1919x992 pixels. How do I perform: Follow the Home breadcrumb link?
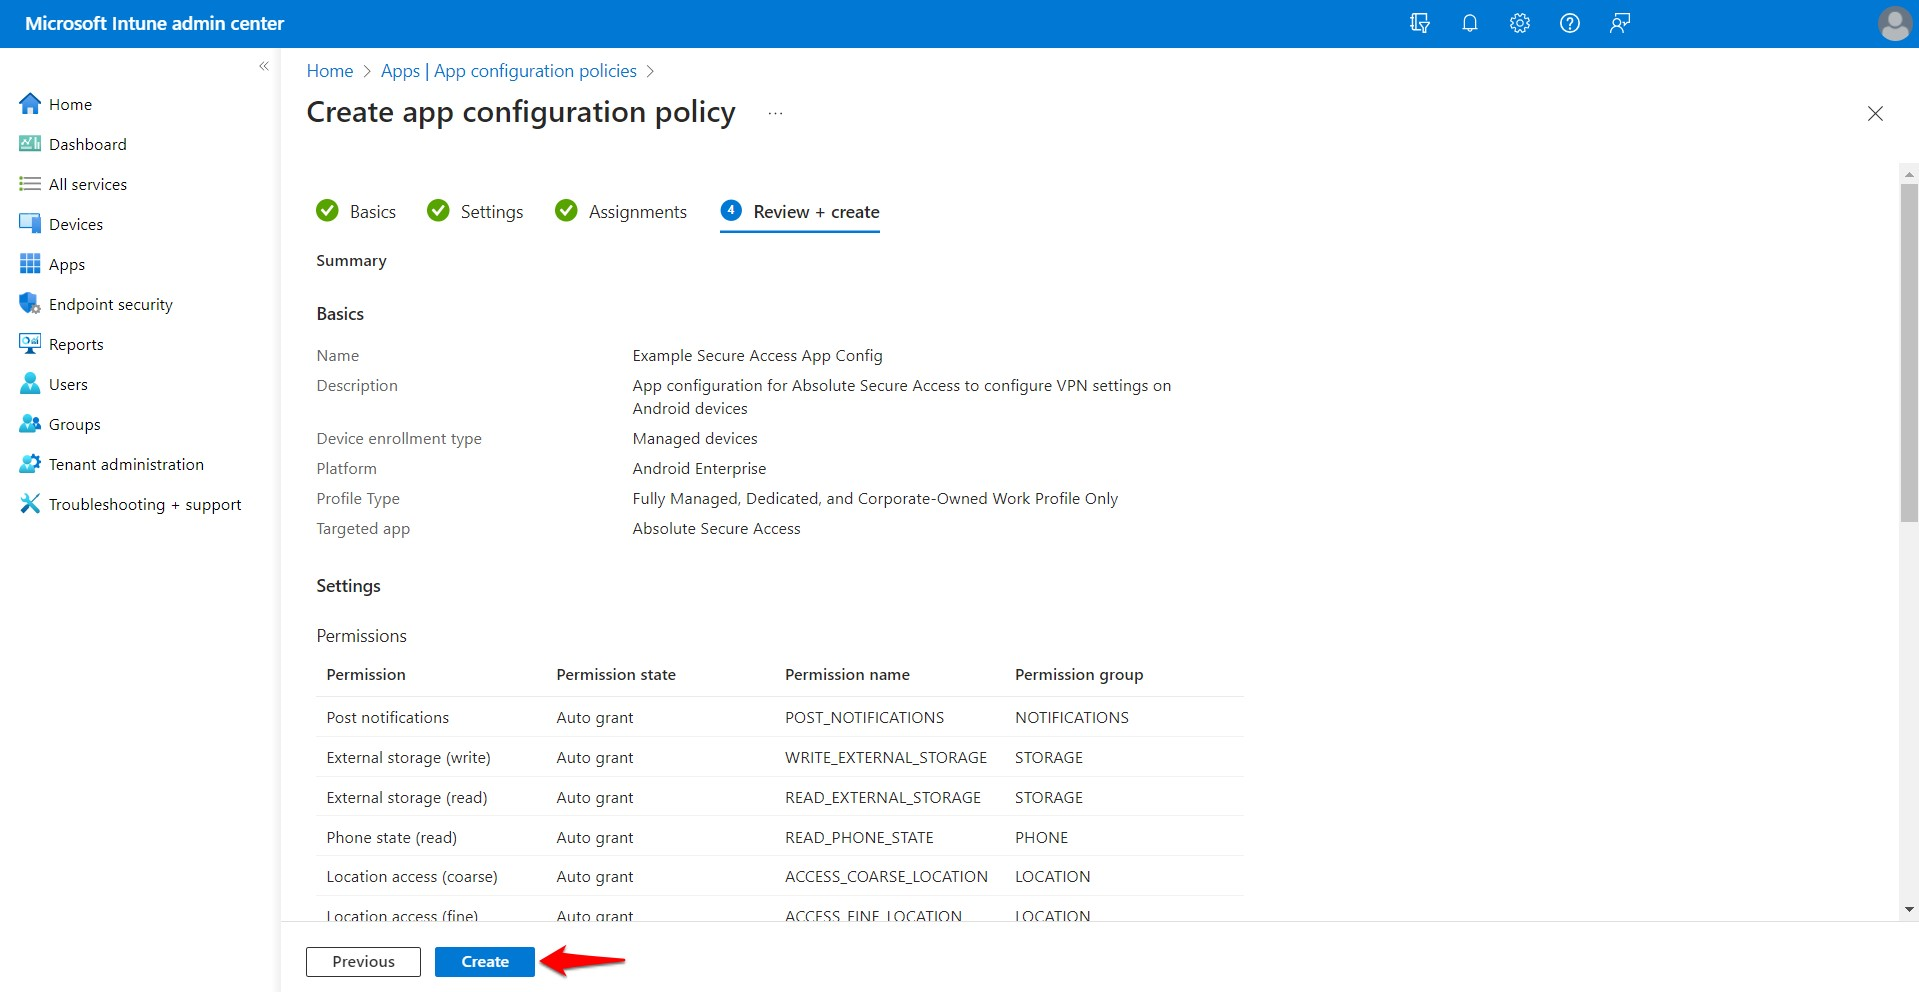pyautogui.click(x=329, y=71)
